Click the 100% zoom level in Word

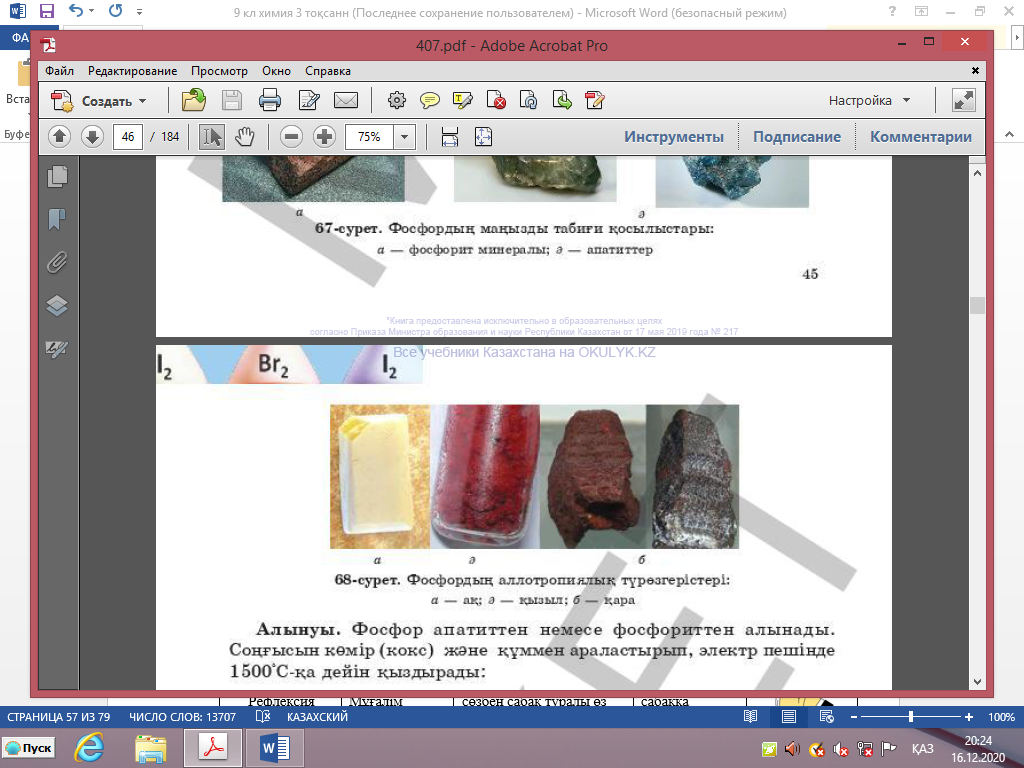[x=1001, y=717]
